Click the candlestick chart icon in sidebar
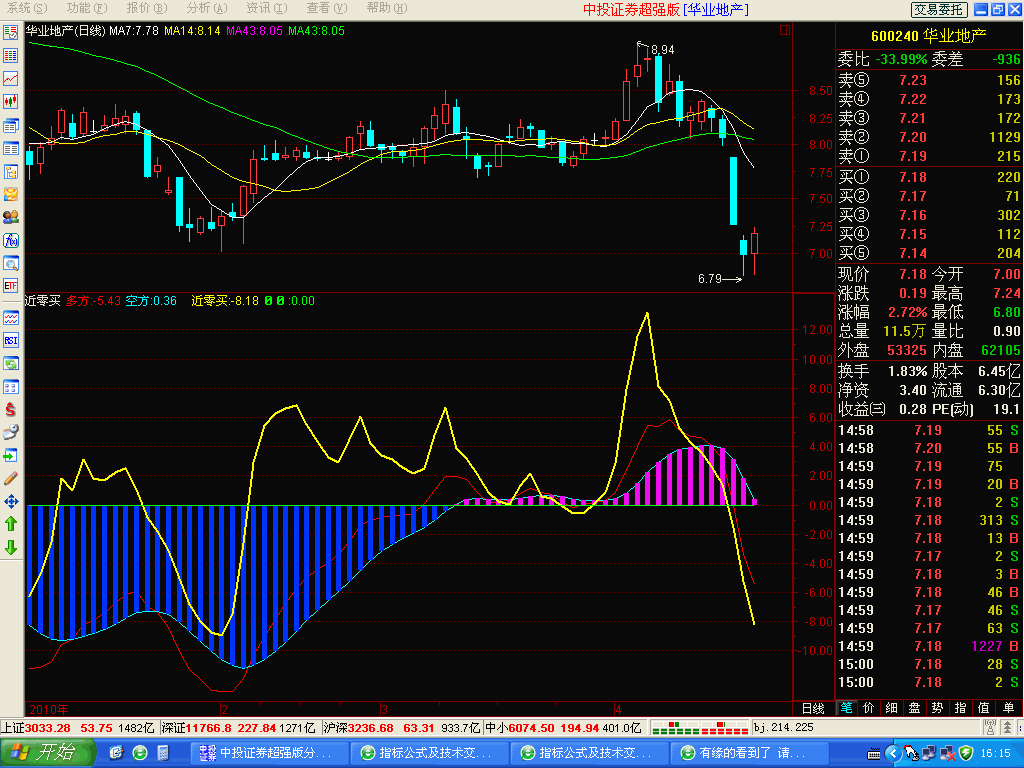 click(11, 101)
